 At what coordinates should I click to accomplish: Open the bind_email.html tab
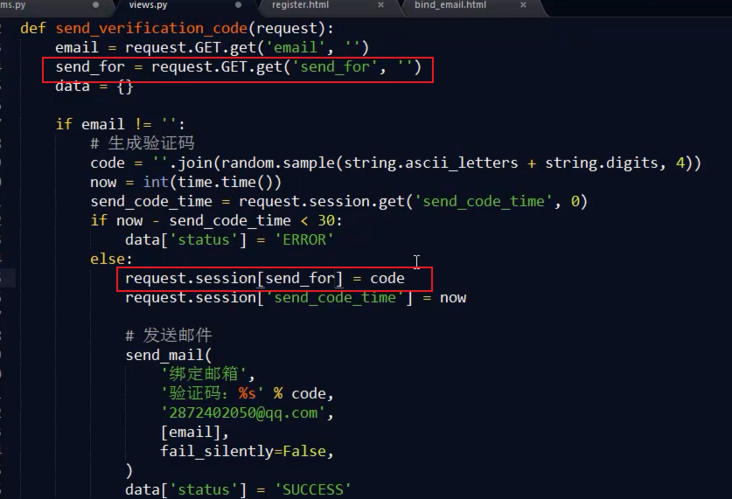450,5
